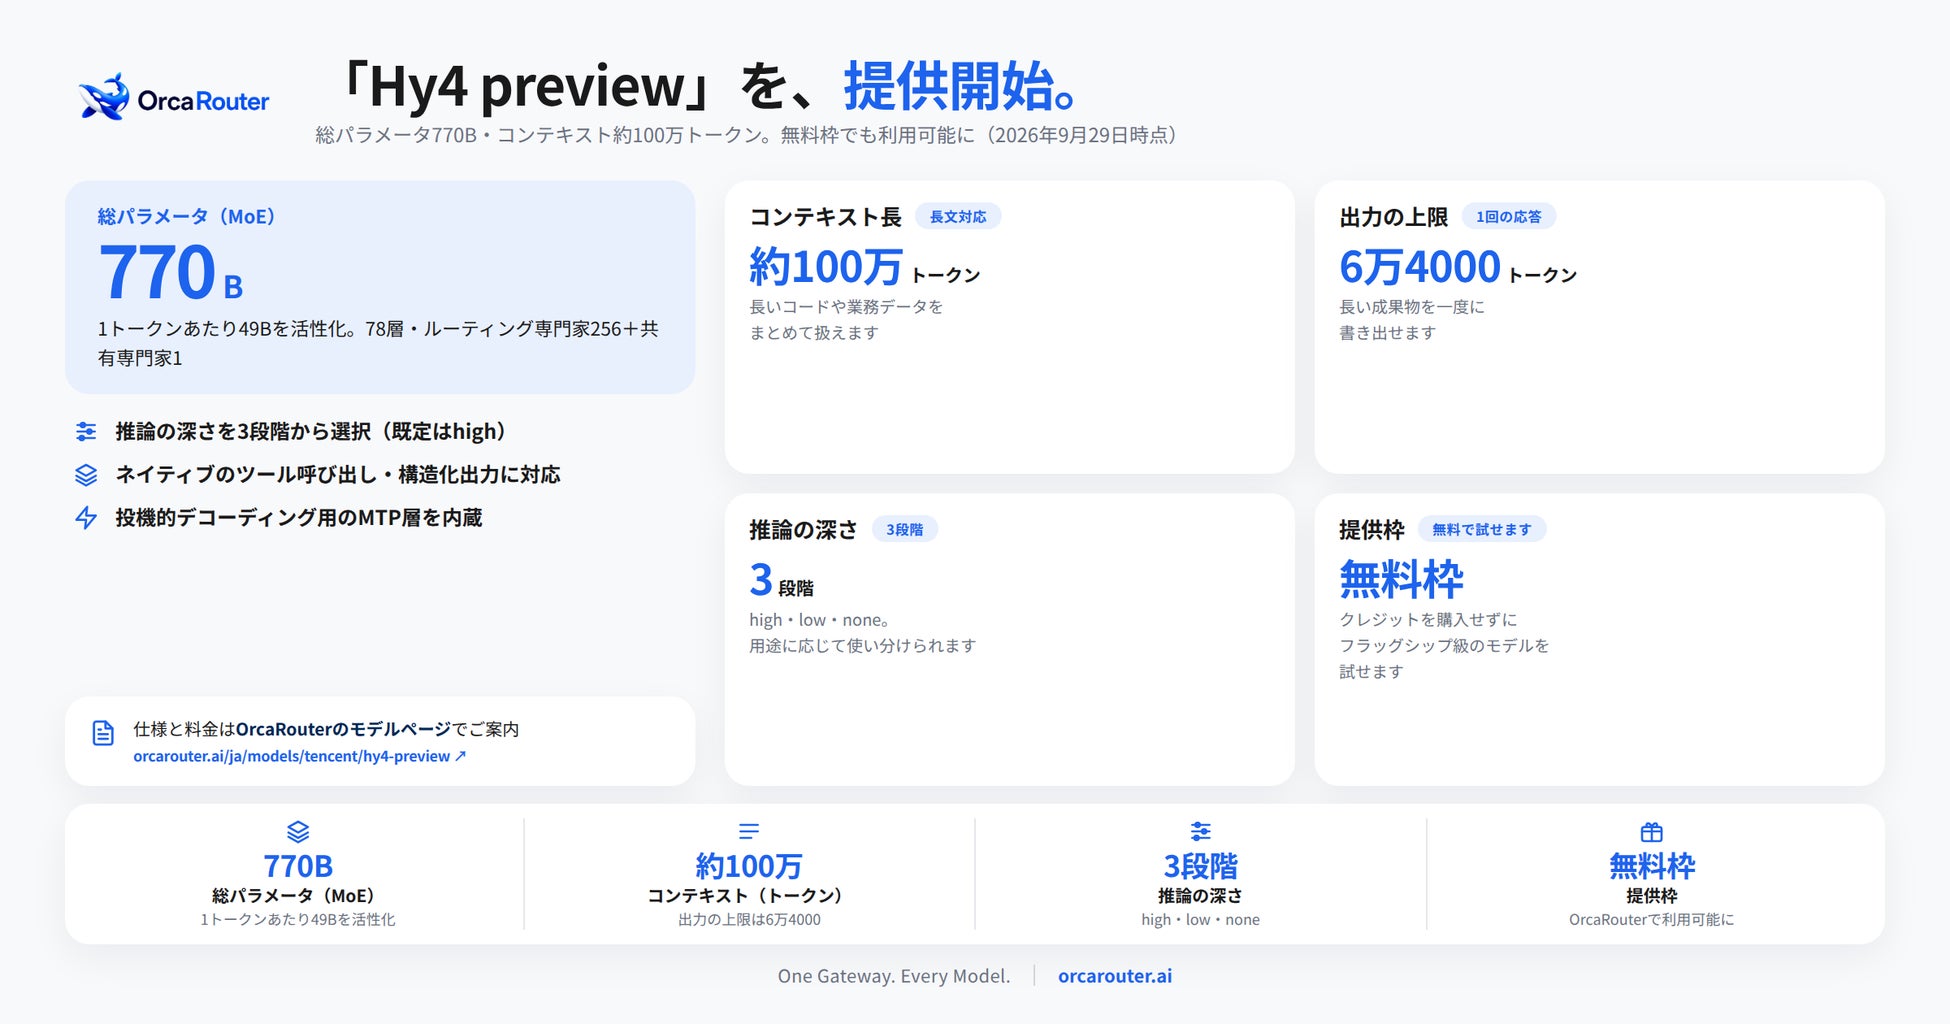Click the 3段階 badge next to 推論の深さ
The height and width of the screenshot is (1024, 1950).
tap(905, 530)
